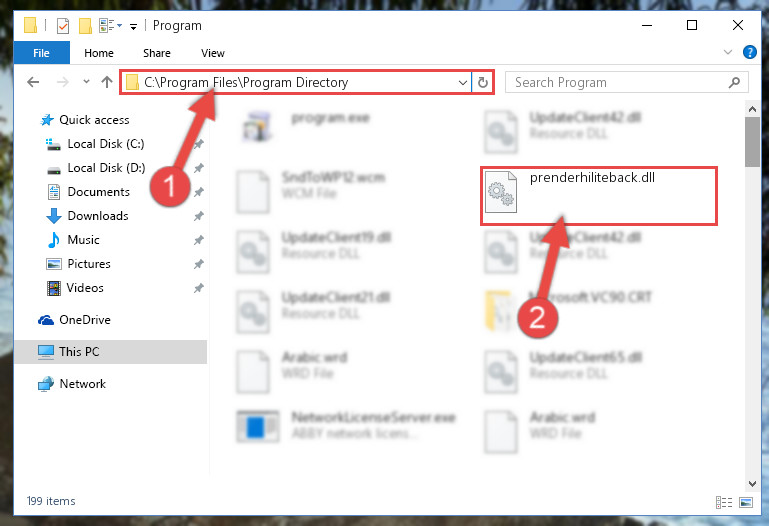Select prenderhiliteback.dll file
The height and width of the screenshot is (526, 769).
pos(598,196)
